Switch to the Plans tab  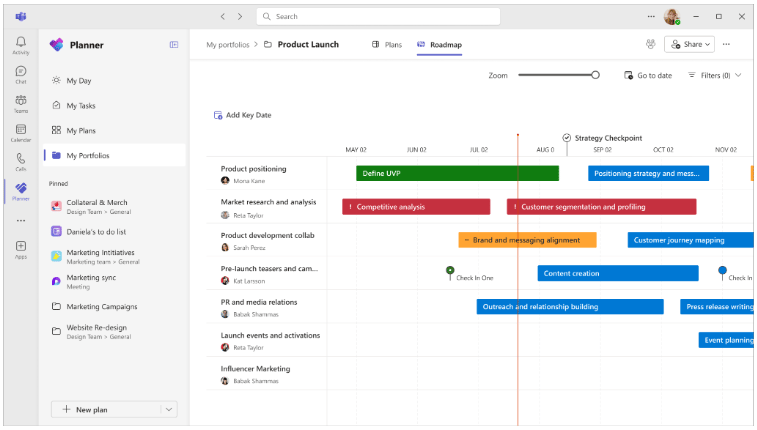click(387, 45)
